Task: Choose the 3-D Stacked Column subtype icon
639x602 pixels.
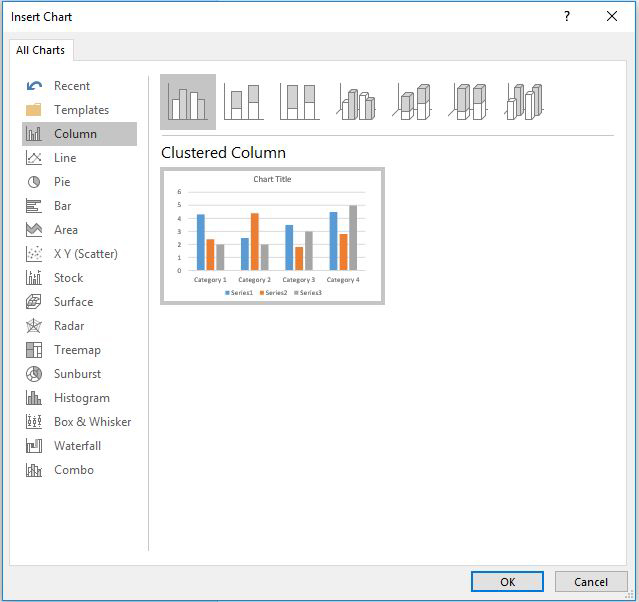Action: [412, 102]
